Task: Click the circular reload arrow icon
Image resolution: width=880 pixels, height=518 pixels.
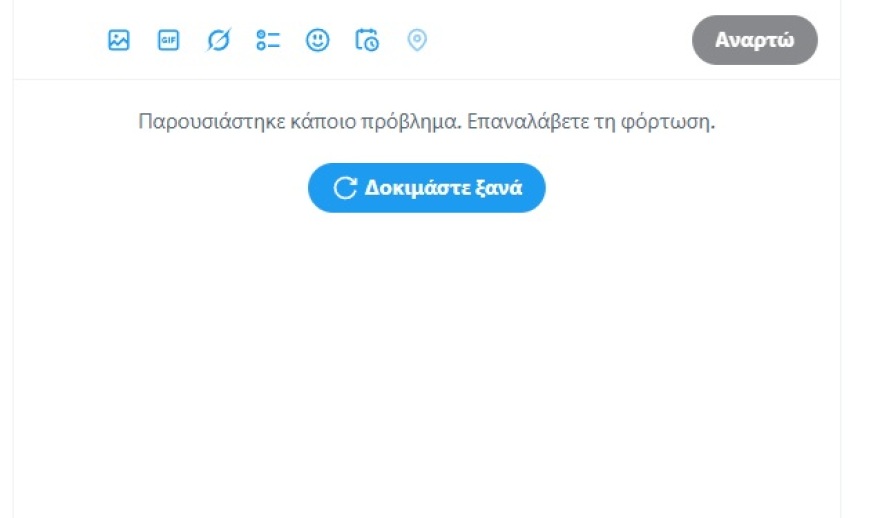Action: click(x=345, y=188)
